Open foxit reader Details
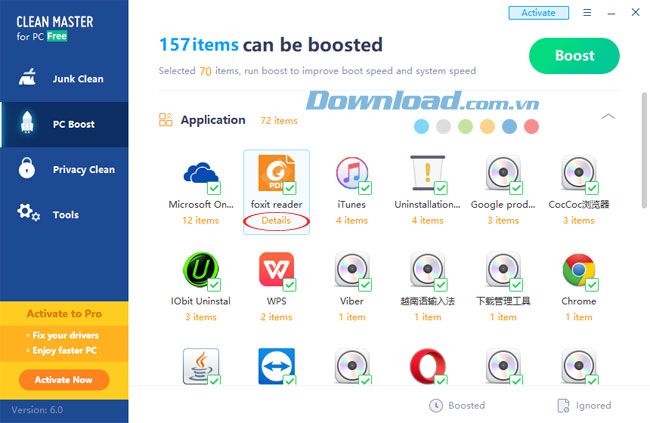 [276, 221]
